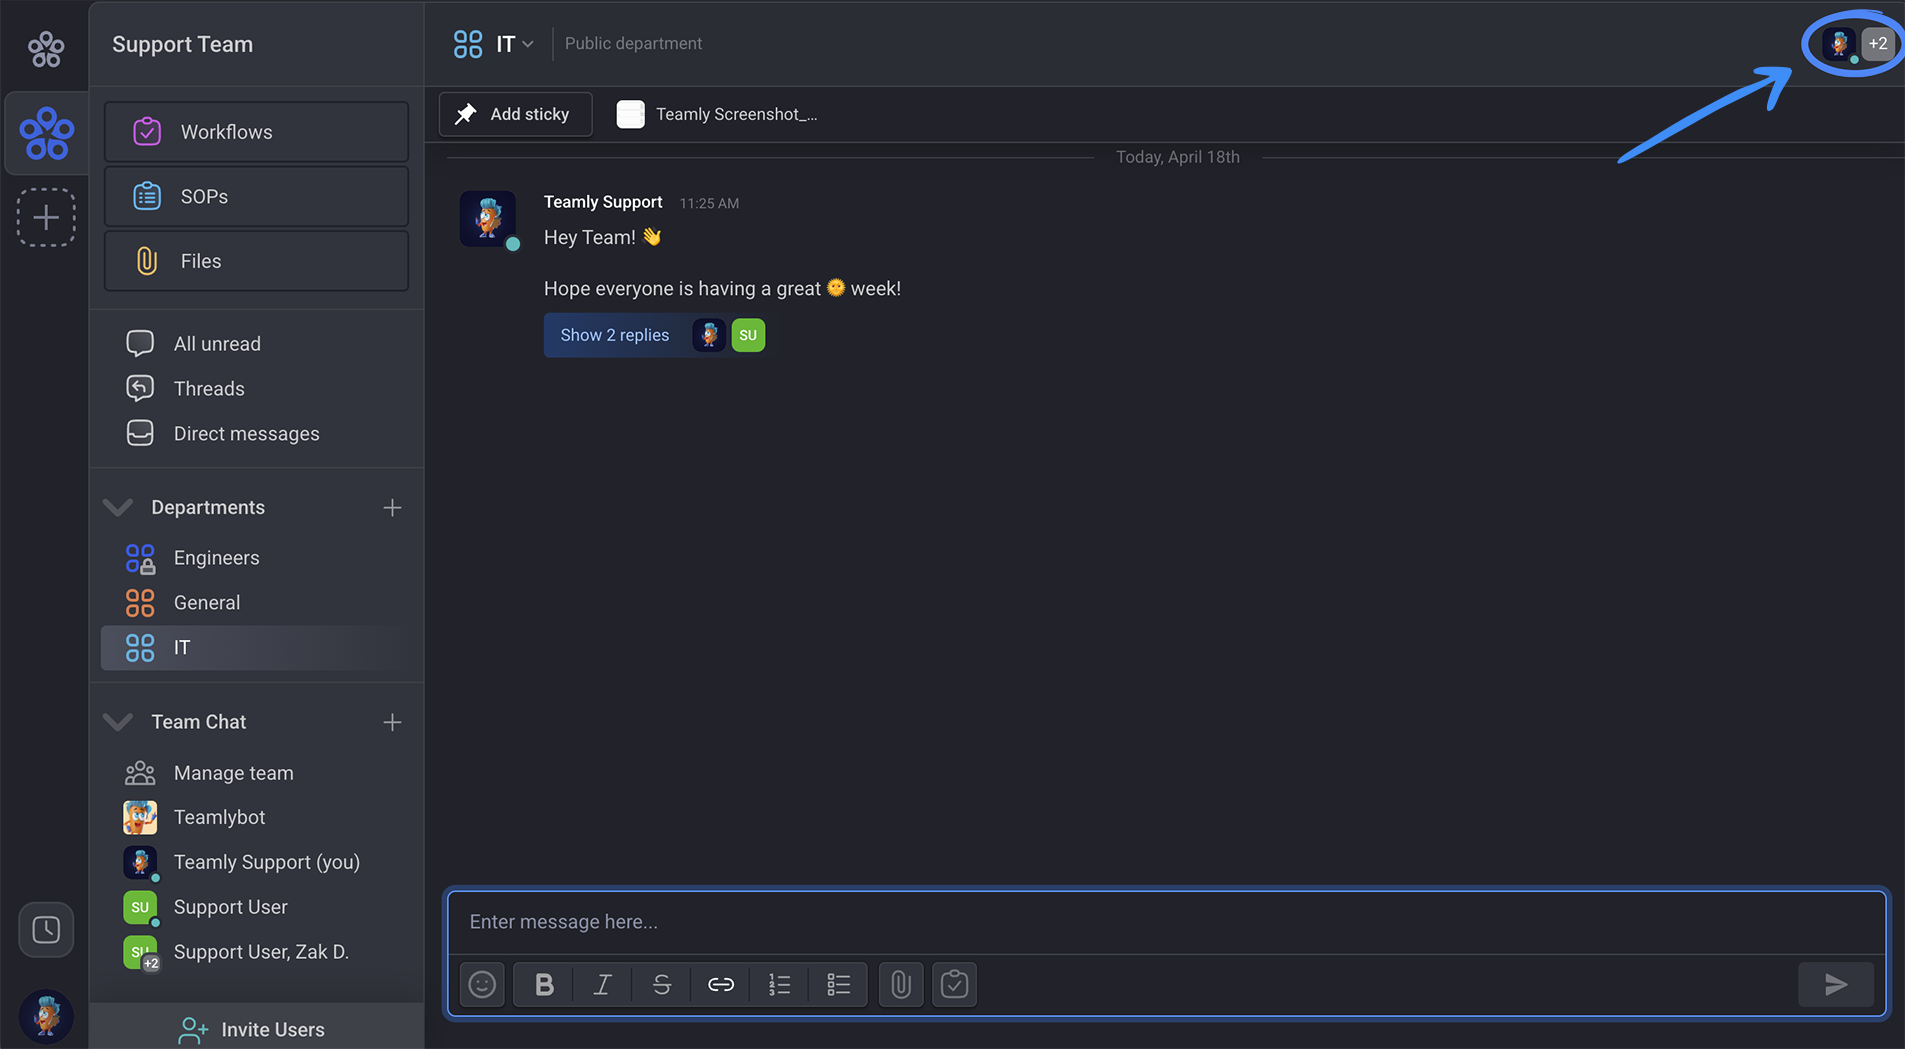Click the Teamly Support sender name
This screenshot has height=1049, width=1905.
(603, 202)
